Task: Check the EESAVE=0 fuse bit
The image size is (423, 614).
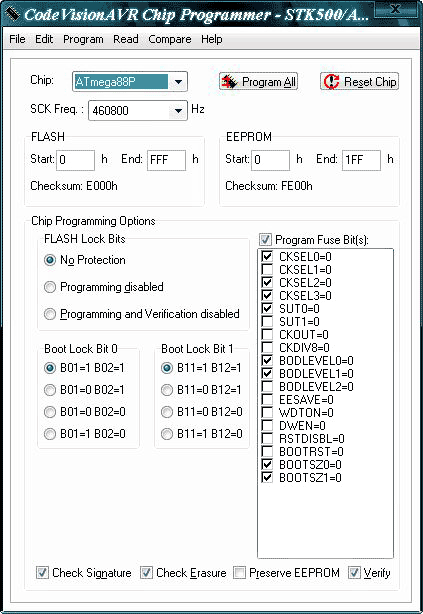Action: [x=267, y=399]
